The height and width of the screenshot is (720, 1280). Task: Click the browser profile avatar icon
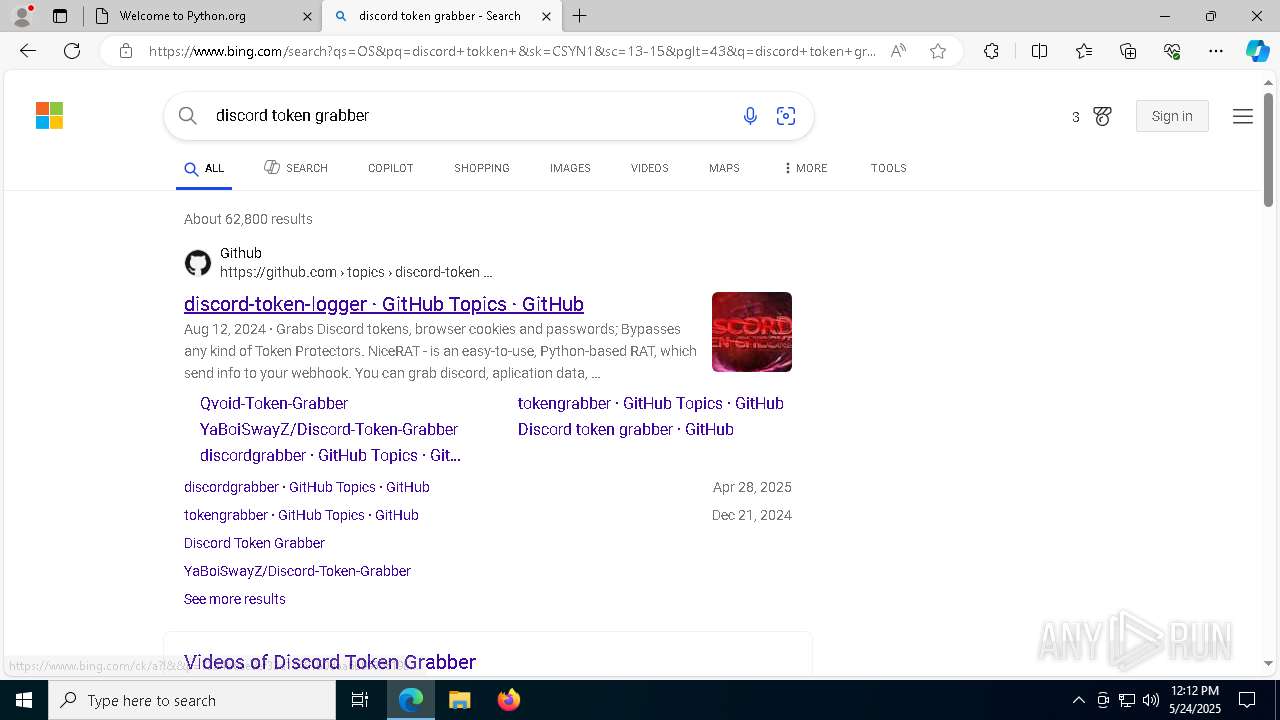[x=21, y=16]
